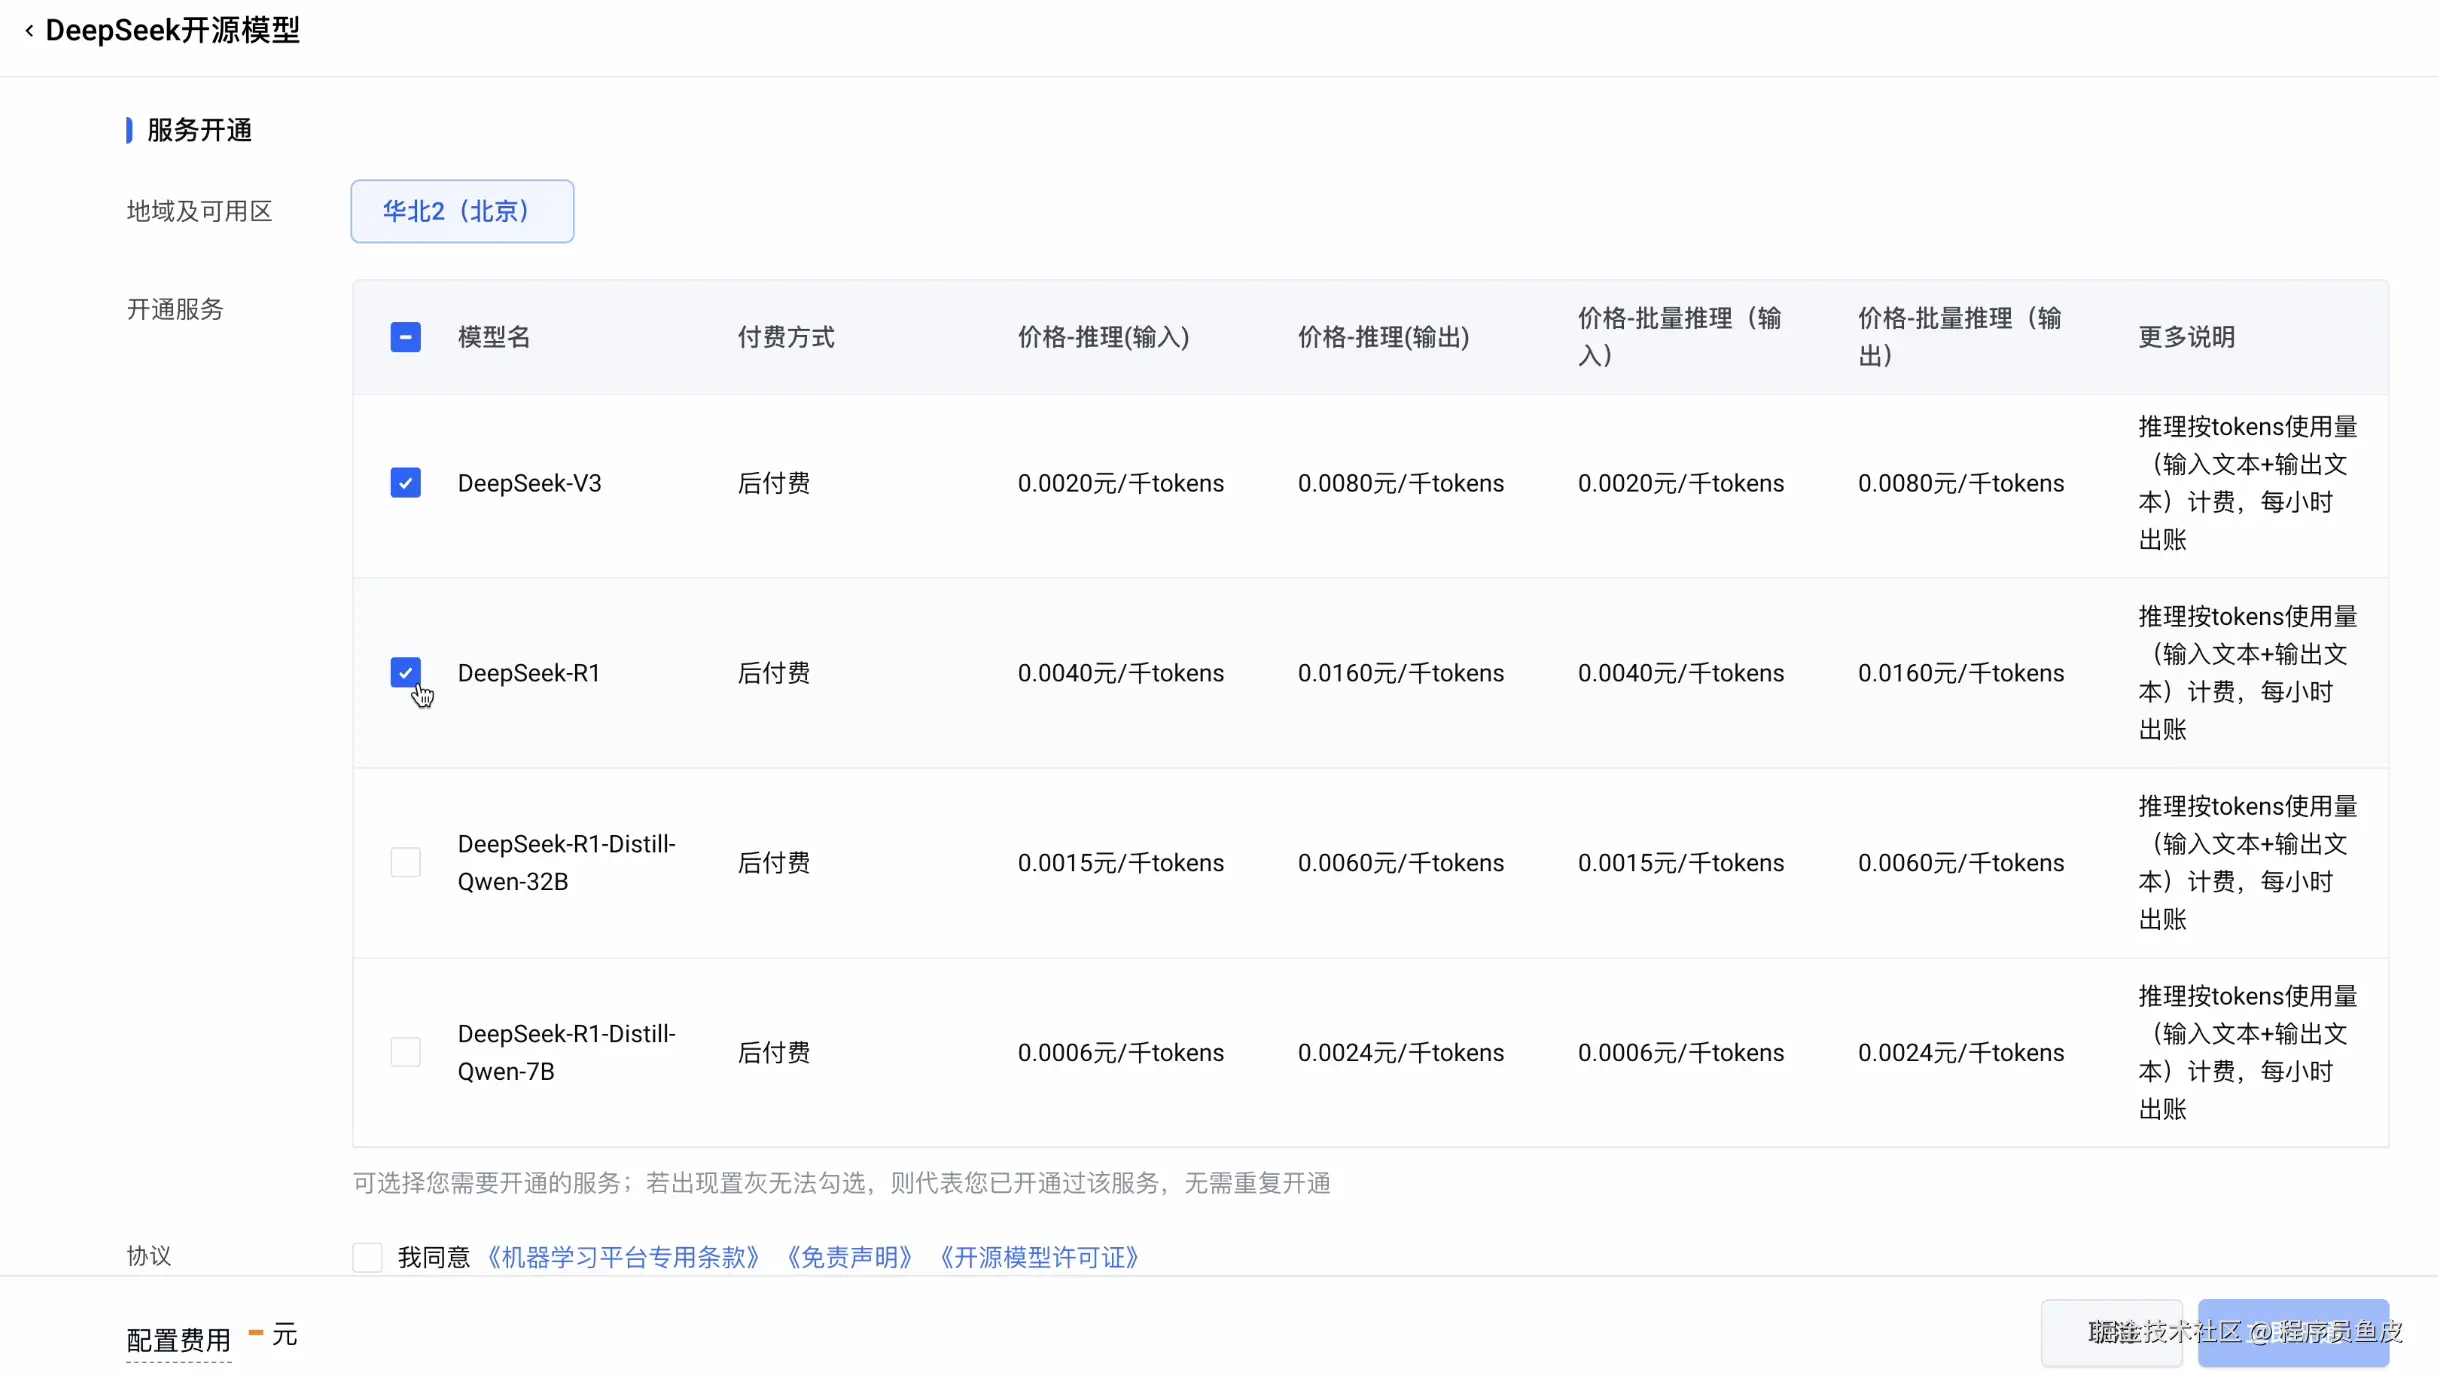Viewport: 2438px width, 1380px height.
Task: Open the 开源模型许可证 link
Action: click(x=1039, y=1257)
